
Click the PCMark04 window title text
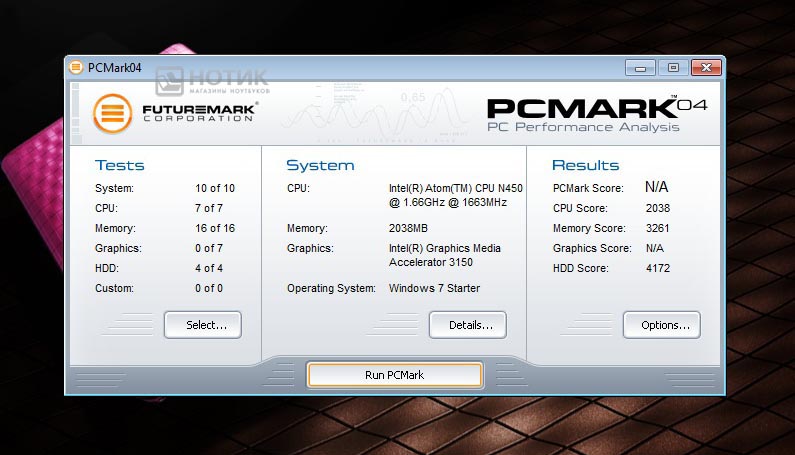coord(115,67)
